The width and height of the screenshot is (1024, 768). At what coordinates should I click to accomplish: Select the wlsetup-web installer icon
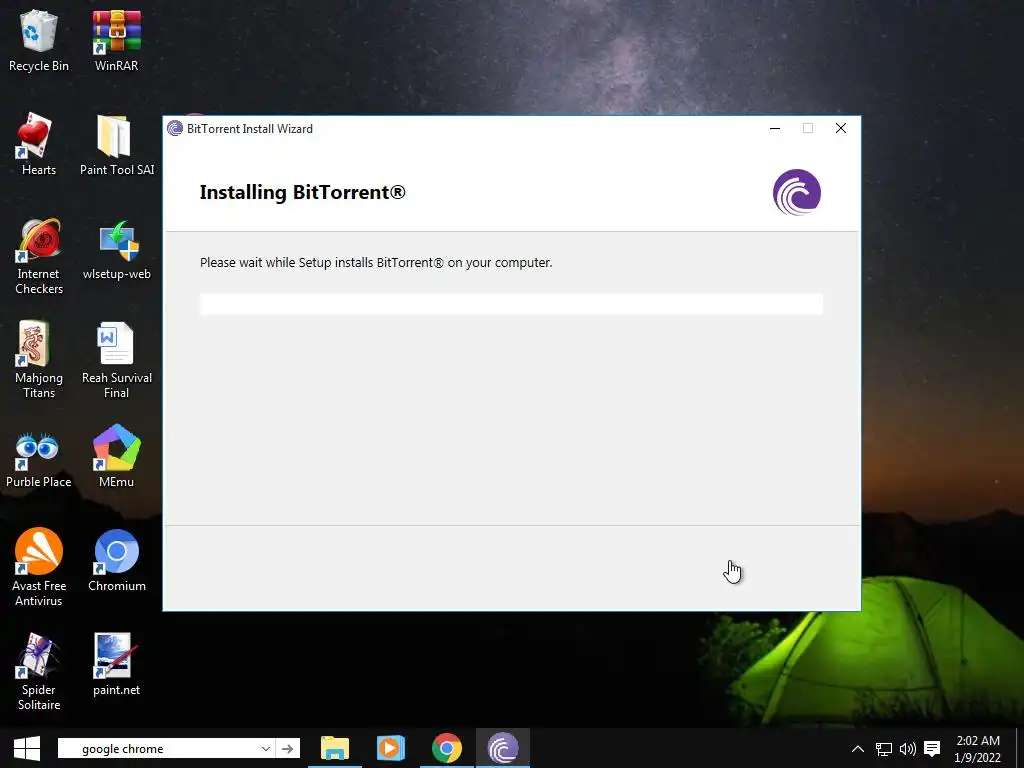pos(117,249)
